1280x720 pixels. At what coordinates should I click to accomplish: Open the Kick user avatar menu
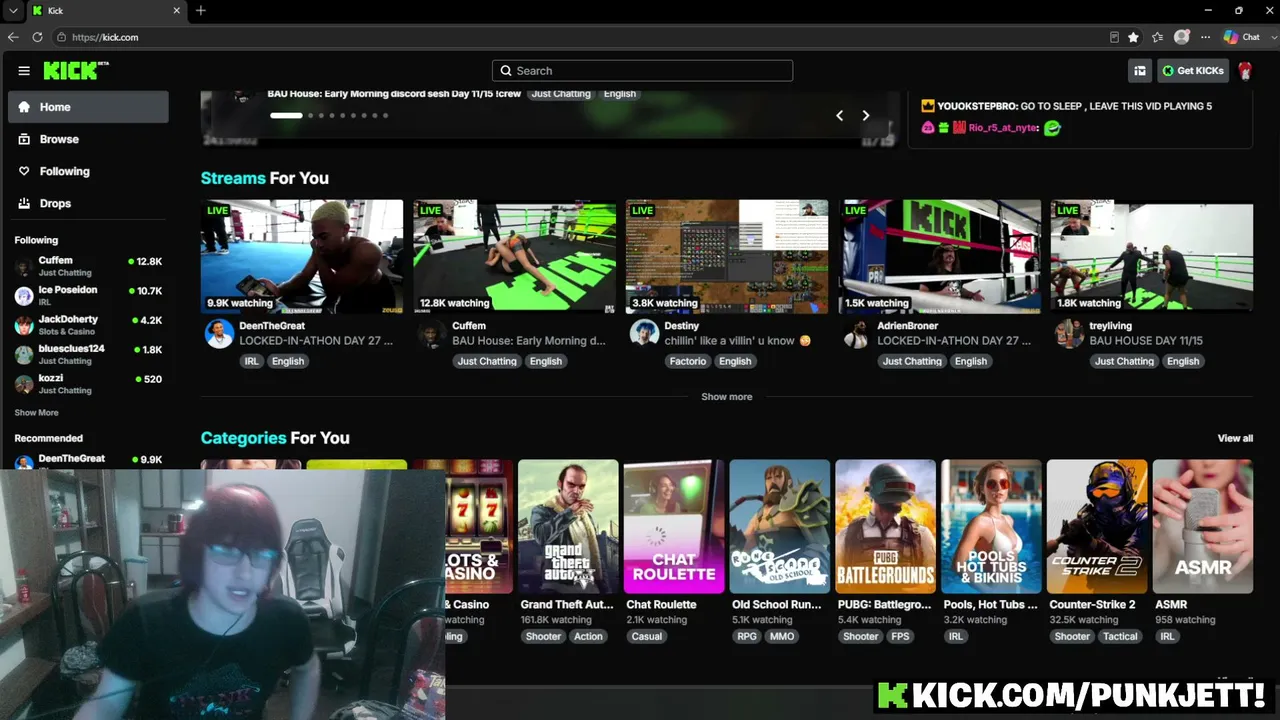click(1245, 71)
